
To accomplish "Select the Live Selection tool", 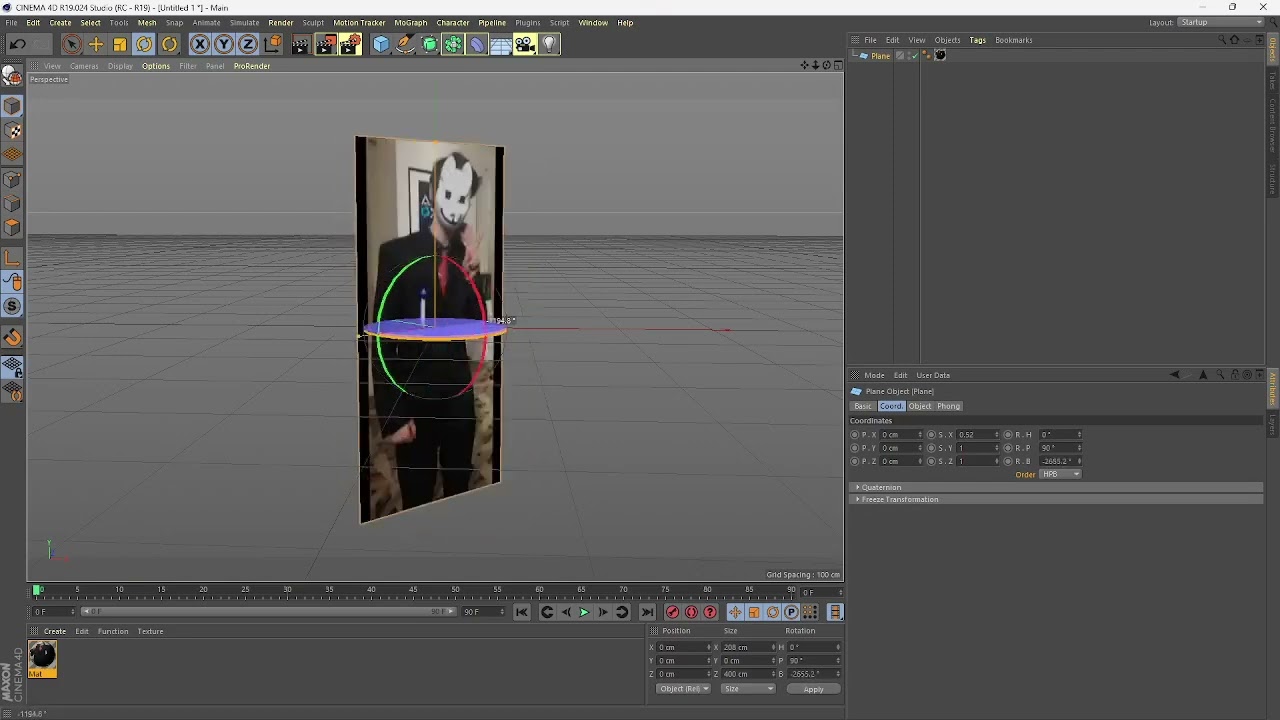I will point(71,44).
